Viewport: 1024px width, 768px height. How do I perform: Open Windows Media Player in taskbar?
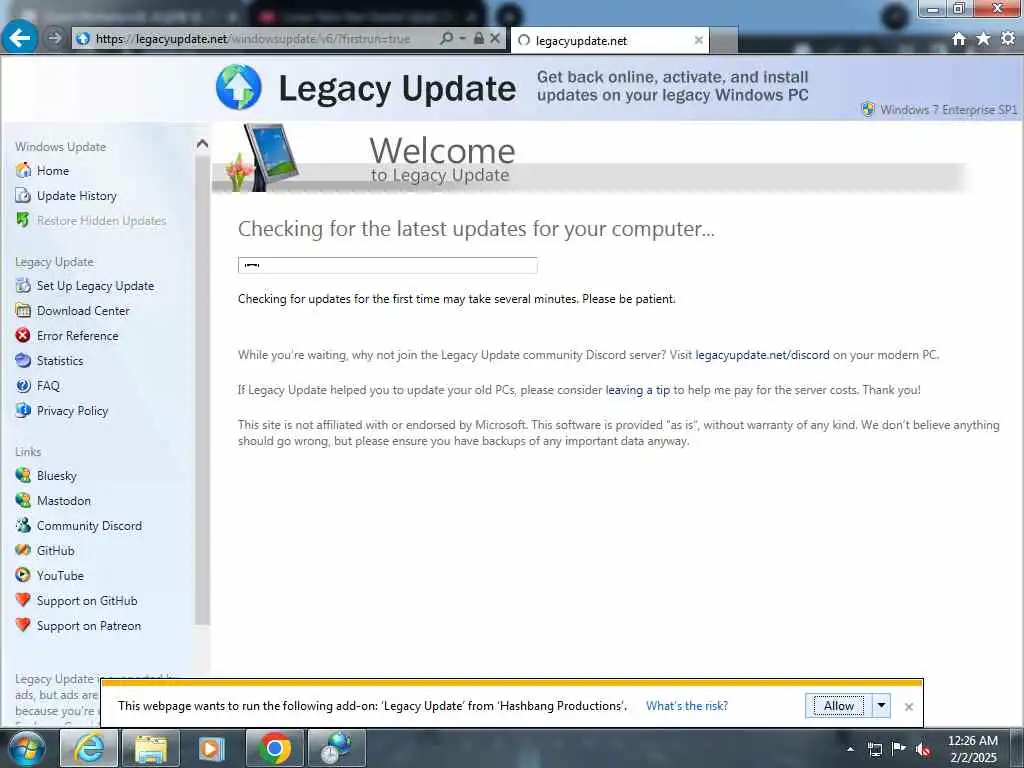pos(212,748)
